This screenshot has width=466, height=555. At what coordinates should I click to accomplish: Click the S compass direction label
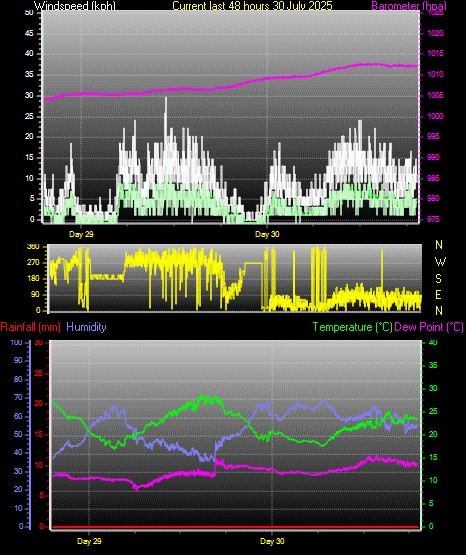438,279
